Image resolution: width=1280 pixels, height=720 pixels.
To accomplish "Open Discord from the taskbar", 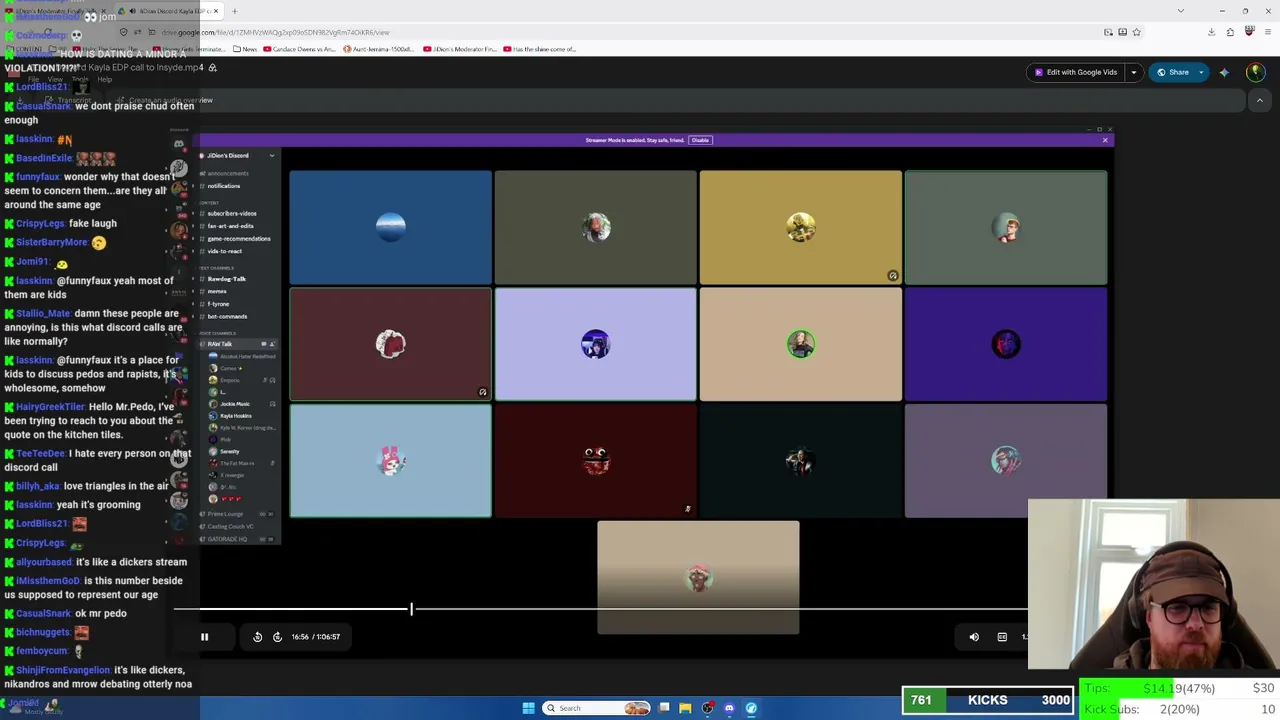I will [729, 708].
